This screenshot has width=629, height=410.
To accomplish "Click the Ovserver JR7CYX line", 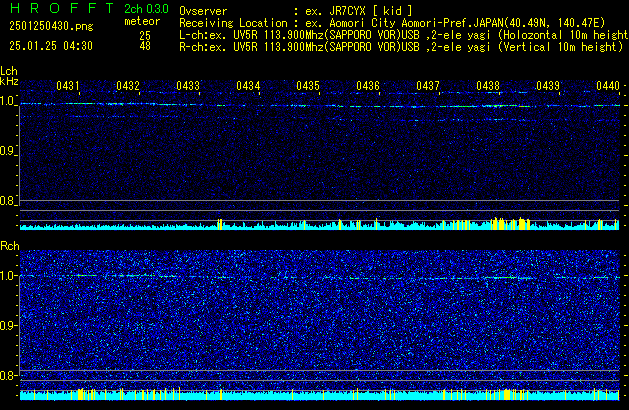I will (296, 11).
